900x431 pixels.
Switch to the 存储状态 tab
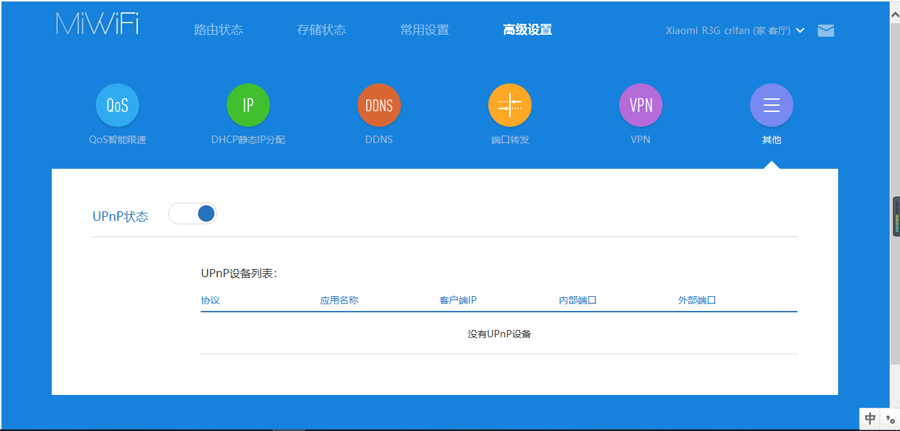pos(321,30)
